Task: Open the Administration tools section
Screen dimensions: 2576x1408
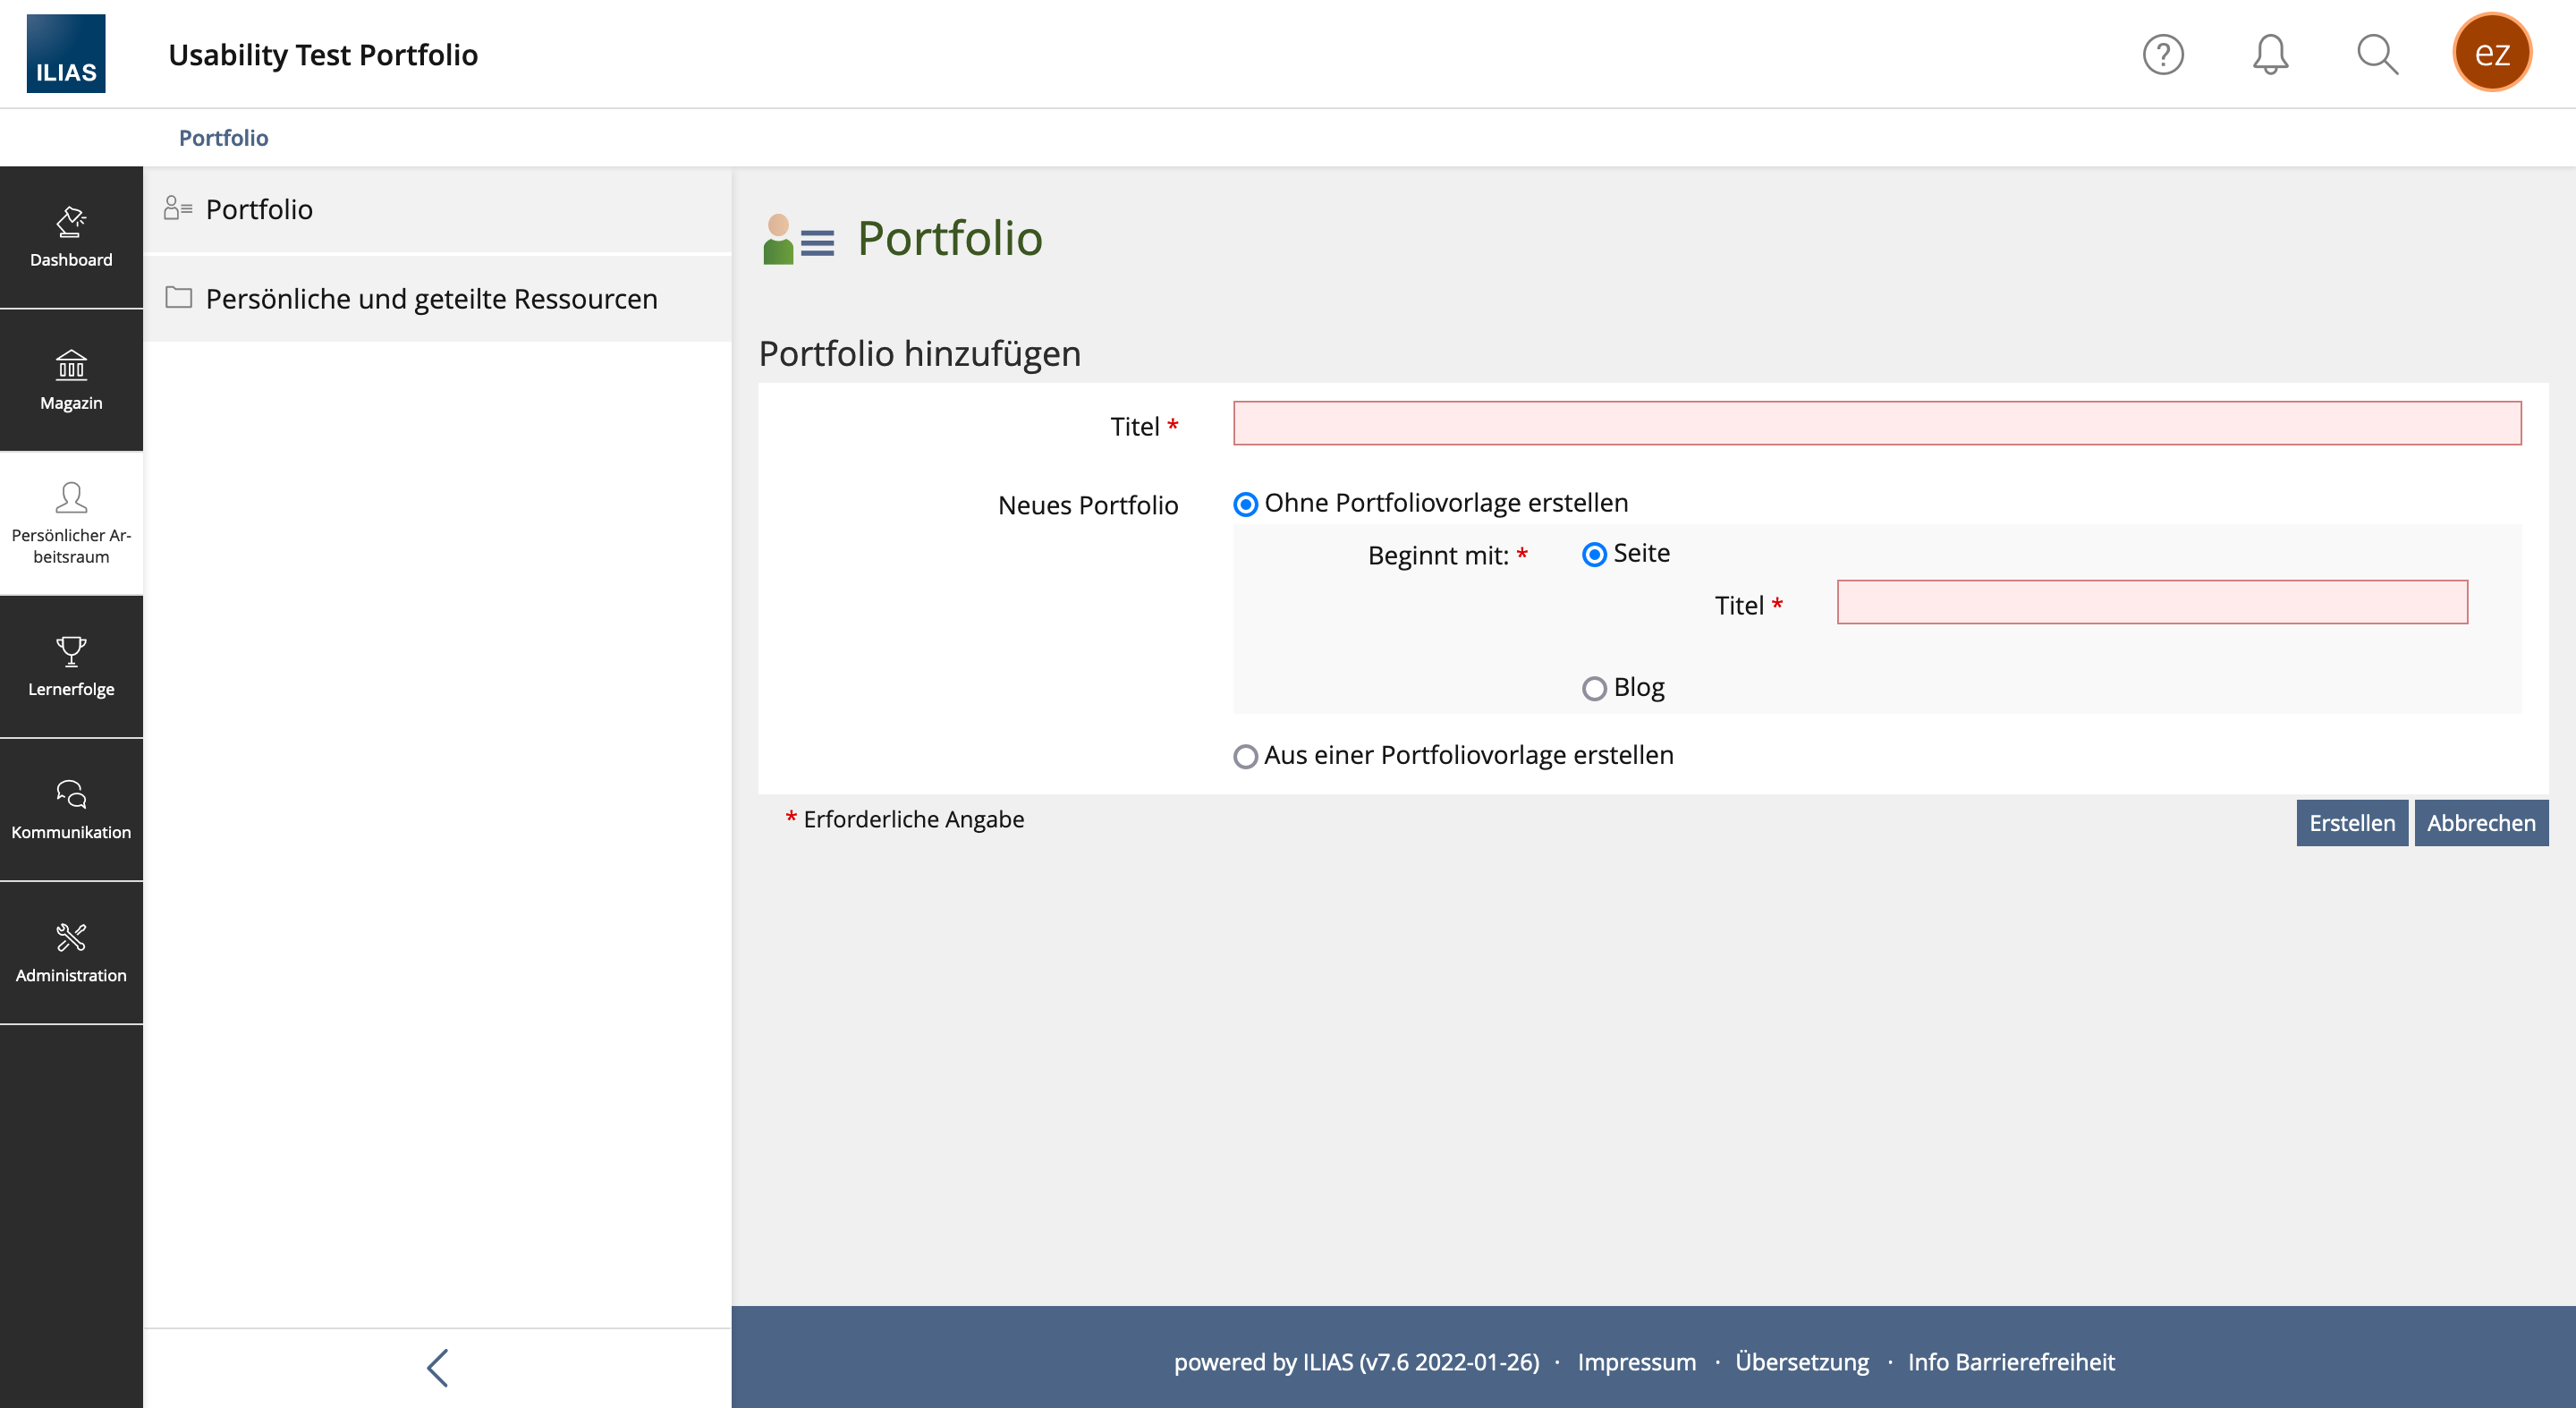Action: 71,952
